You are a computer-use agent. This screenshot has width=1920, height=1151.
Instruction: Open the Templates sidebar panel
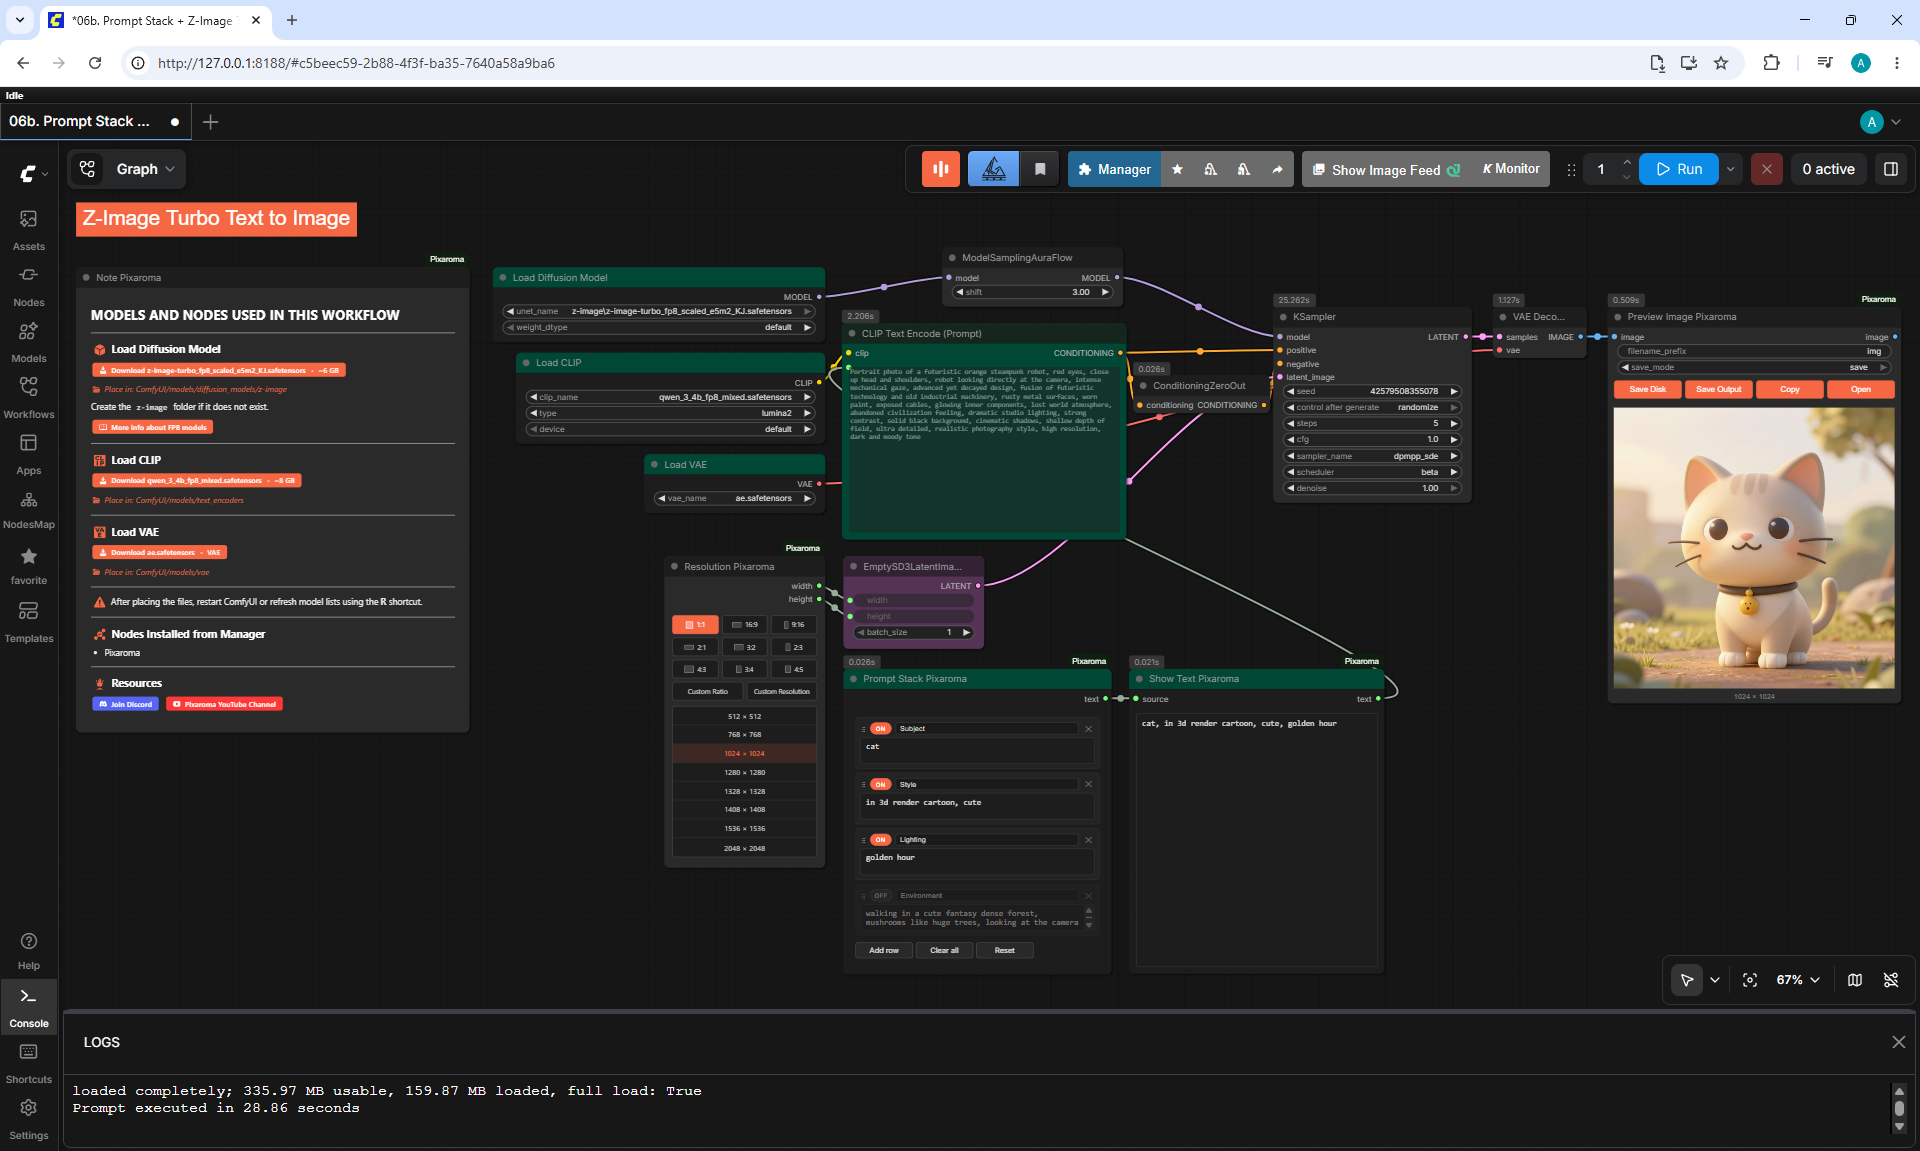[29, 622]
